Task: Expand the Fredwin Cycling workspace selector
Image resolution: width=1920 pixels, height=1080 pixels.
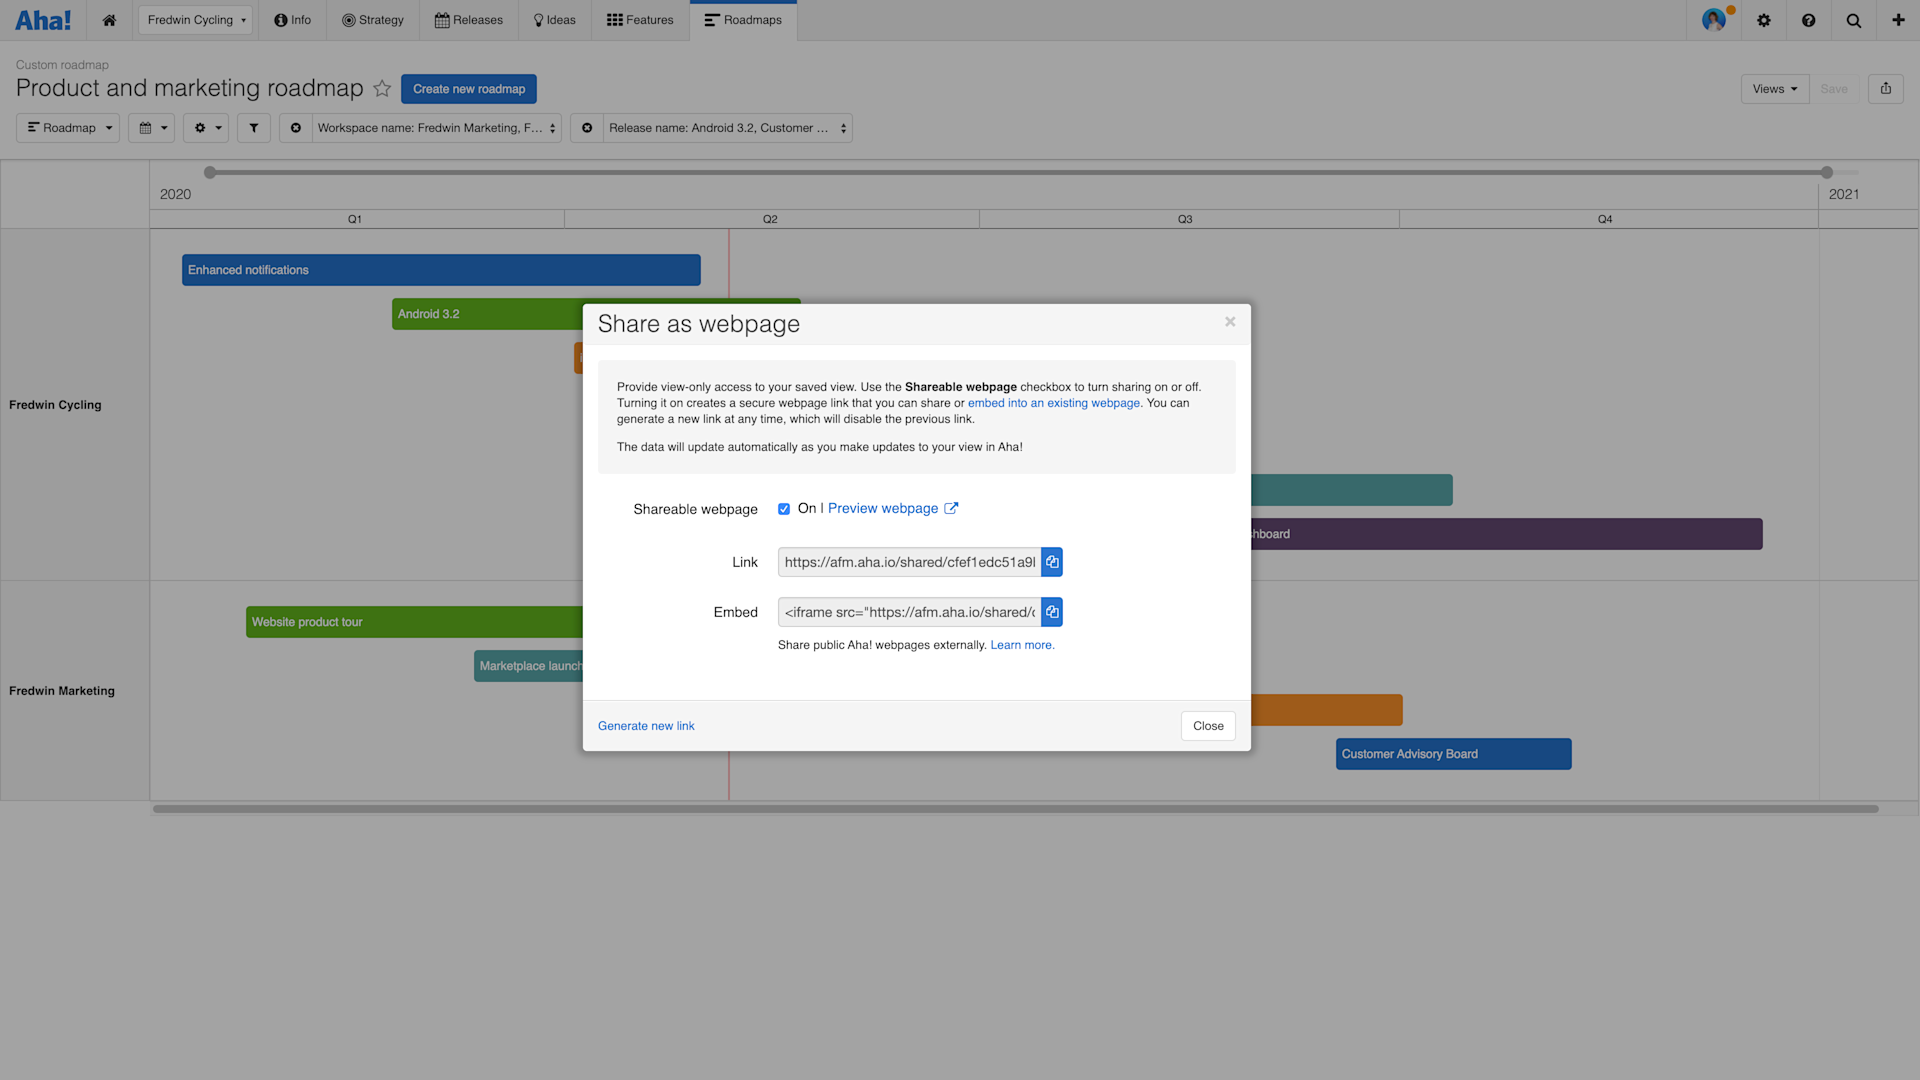Action: tap(194, 19)
